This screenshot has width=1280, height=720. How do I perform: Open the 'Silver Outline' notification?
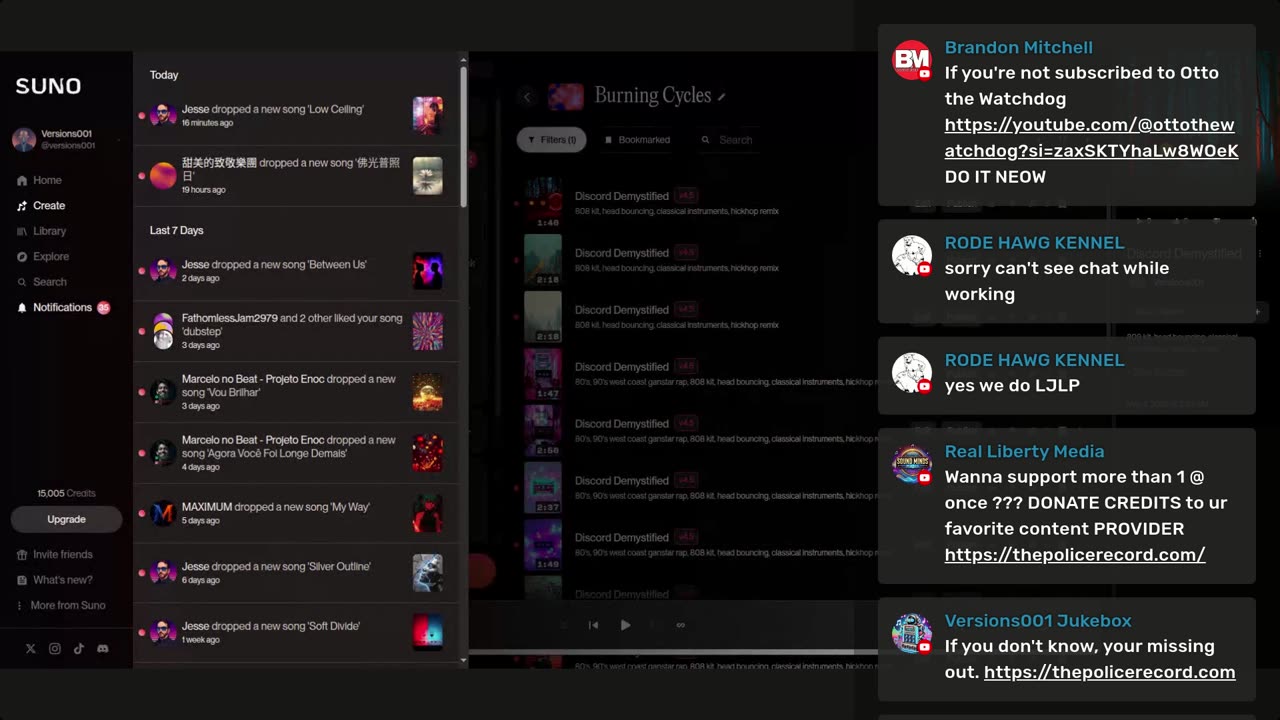[296, 573]
